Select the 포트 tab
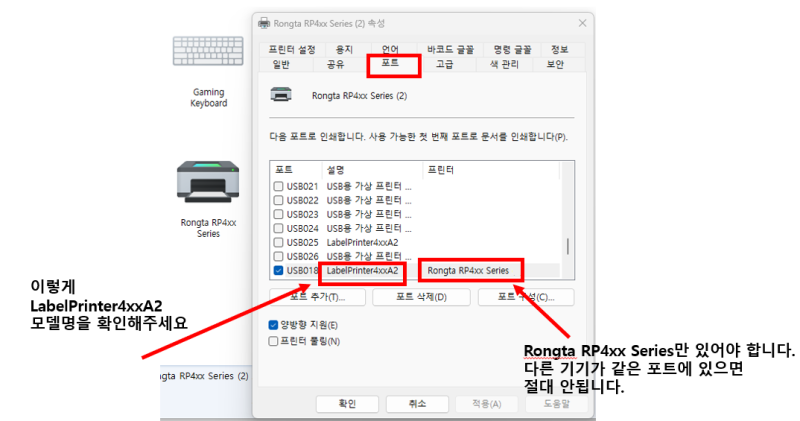Viewport: 800px width, 421px height. coord(390,63)
